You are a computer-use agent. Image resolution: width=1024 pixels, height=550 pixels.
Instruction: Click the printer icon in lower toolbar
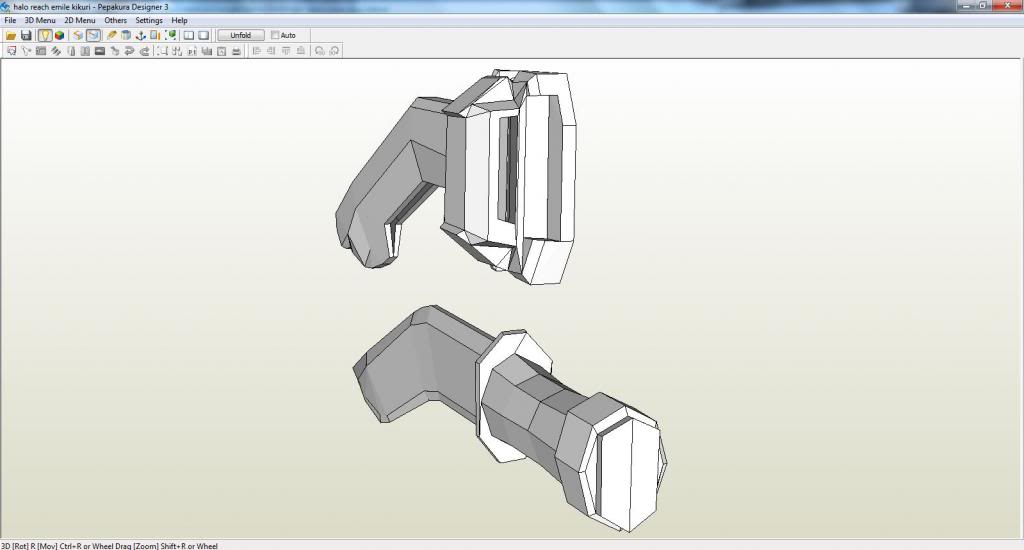(236, 51)
